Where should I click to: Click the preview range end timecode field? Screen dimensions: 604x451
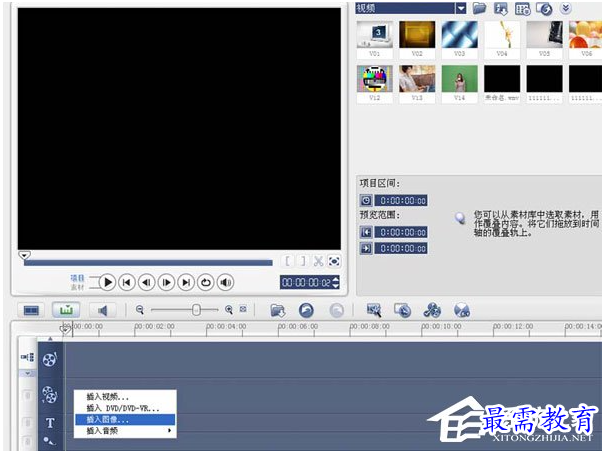401,248
